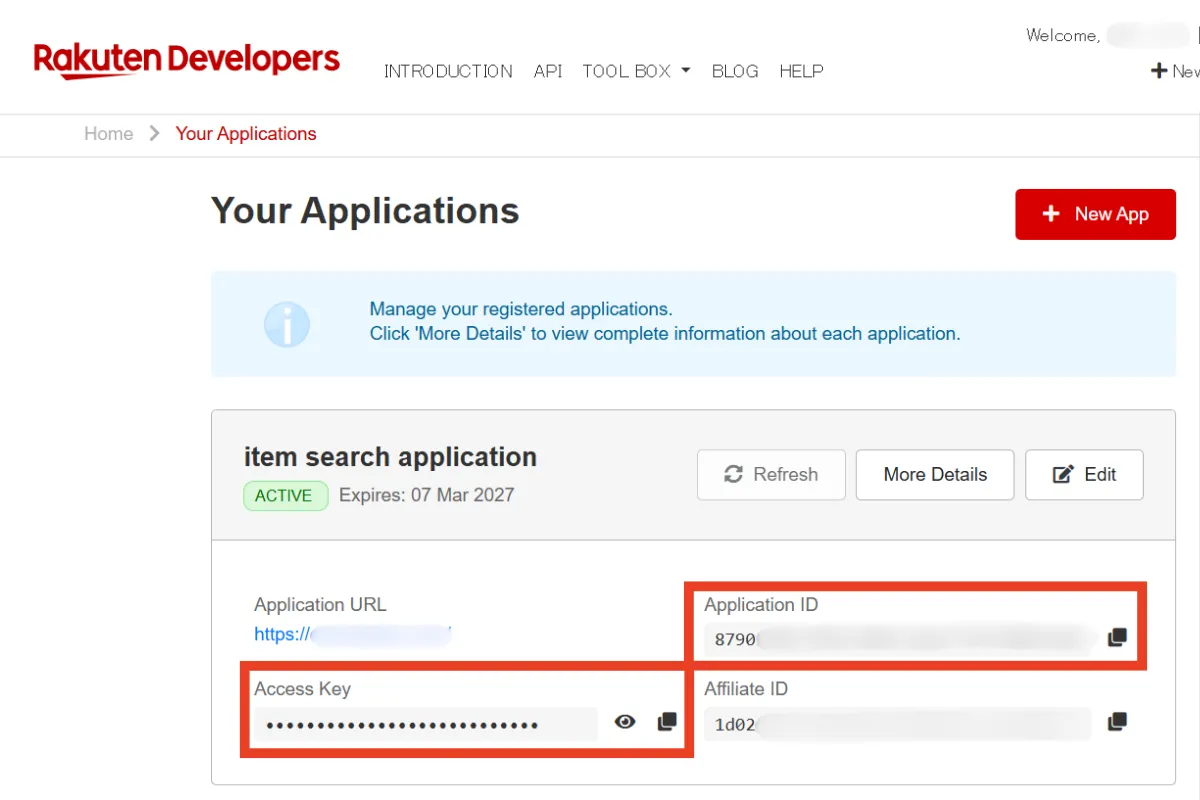
Task: View More Details of item search application
Action: (x=935, y=475)
